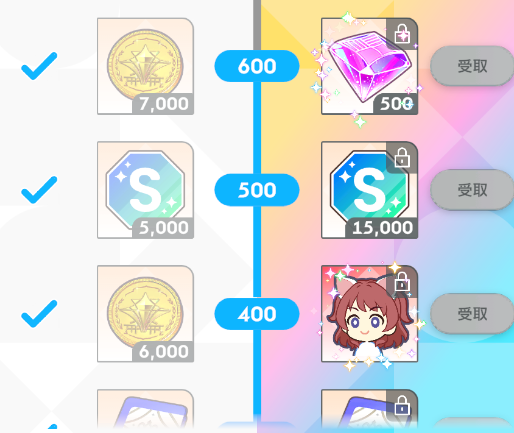514x433 pixels.
Task: Claim the level 400 premium reward with 受取
Action: pyautogui.click(x=472, y=314)
